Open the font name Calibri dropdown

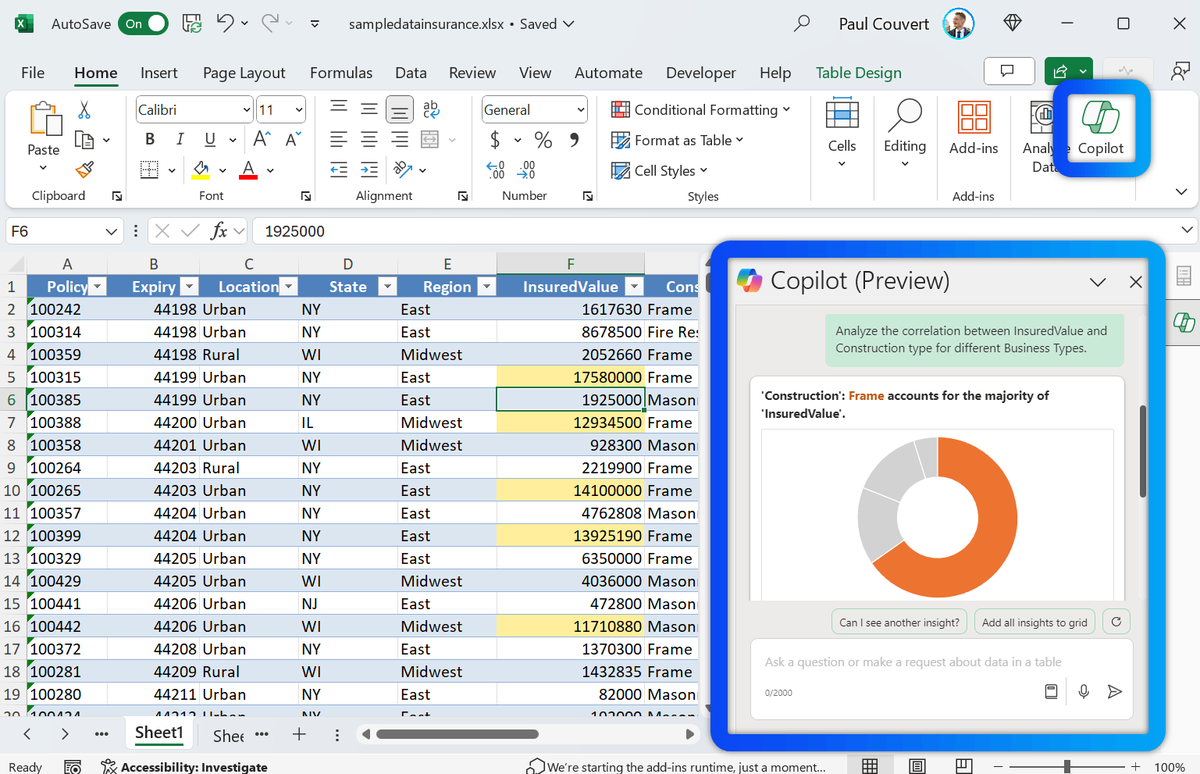click(247, 110)
